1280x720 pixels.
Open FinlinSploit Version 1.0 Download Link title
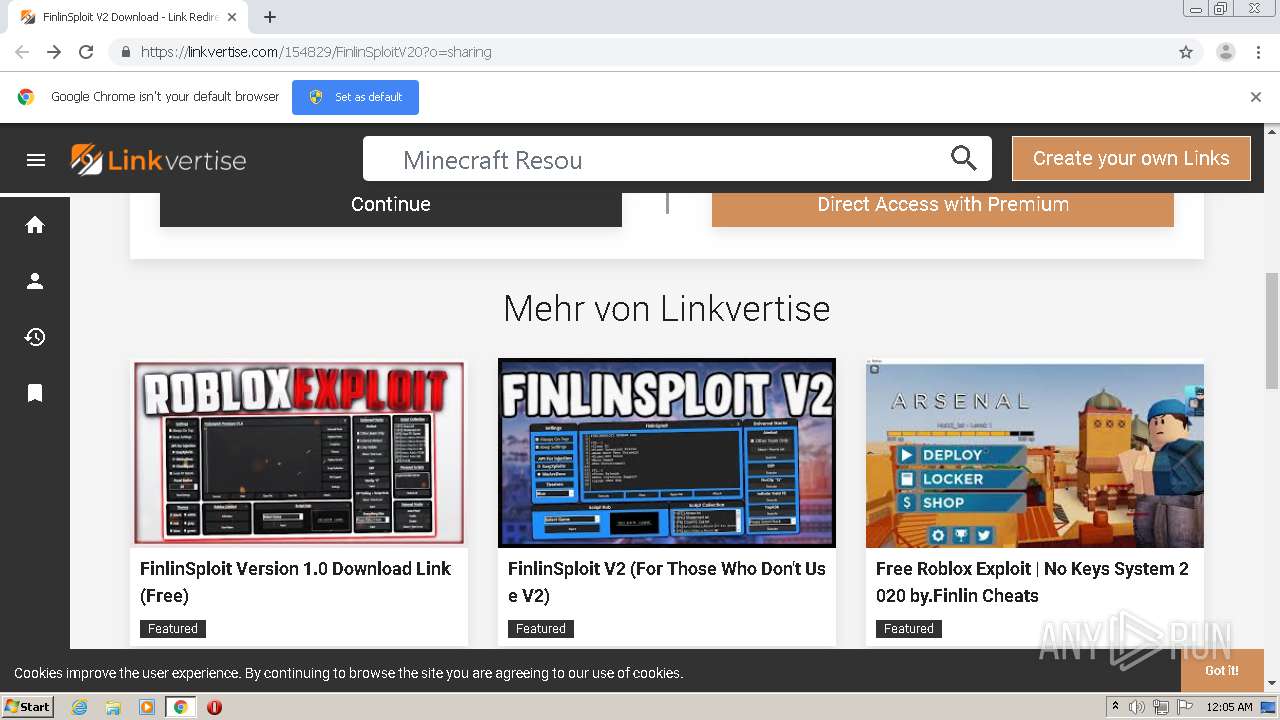click(x=295, y=582)
